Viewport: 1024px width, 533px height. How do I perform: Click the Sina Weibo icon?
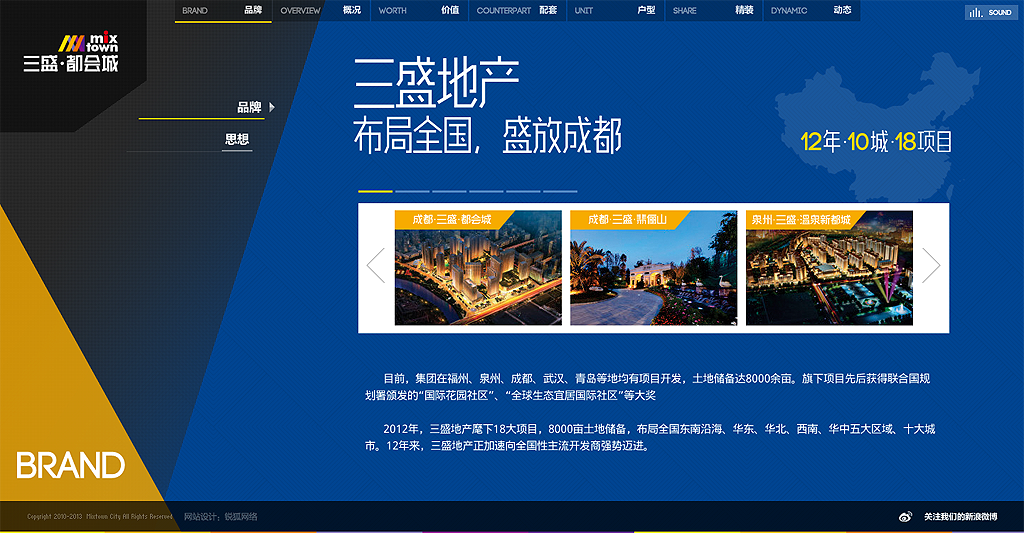pyautogui.click(x=906, y=517)
